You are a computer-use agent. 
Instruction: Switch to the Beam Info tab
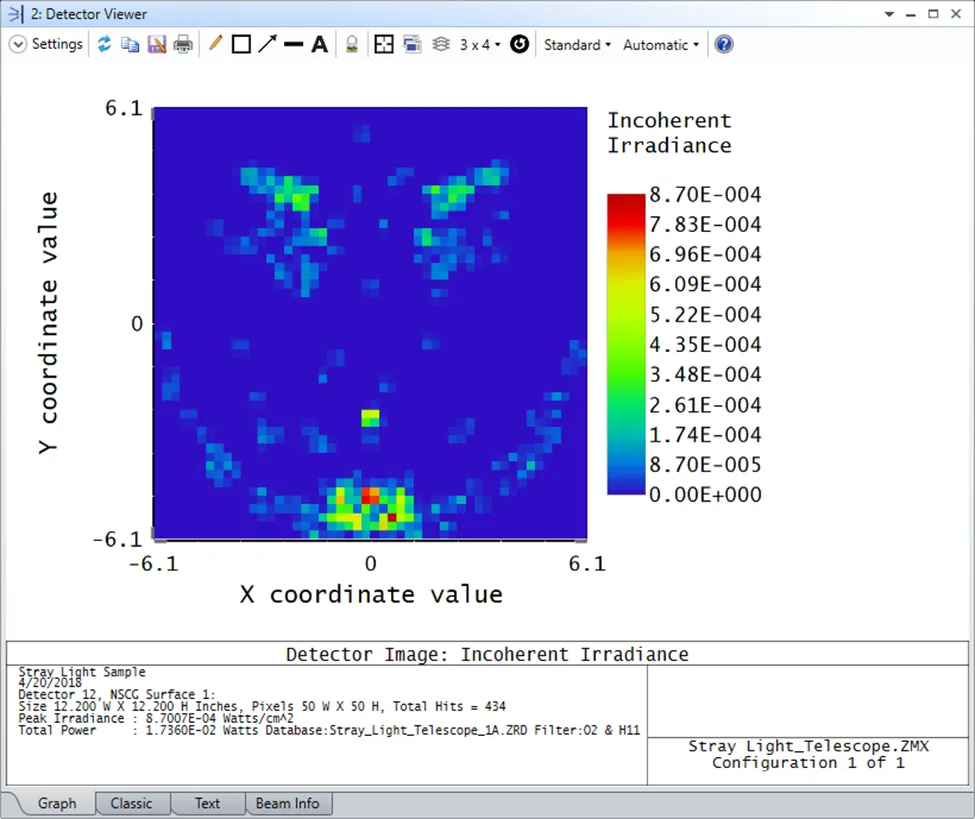tap(287, 803)
